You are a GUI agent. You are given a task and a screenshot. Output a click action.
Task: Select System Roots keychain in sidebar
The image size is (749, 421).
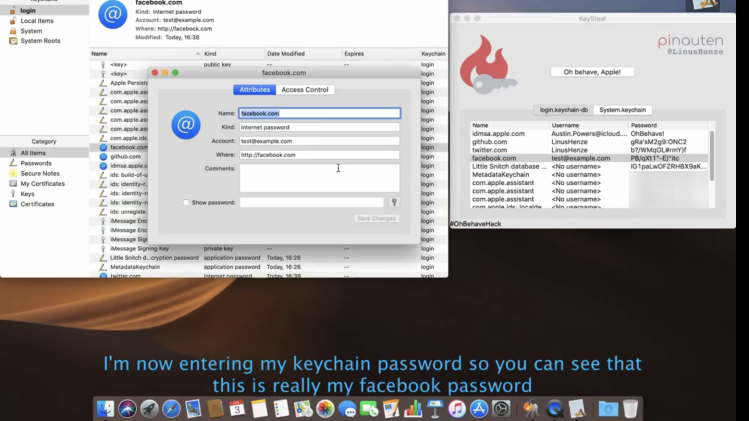[40, 41]
